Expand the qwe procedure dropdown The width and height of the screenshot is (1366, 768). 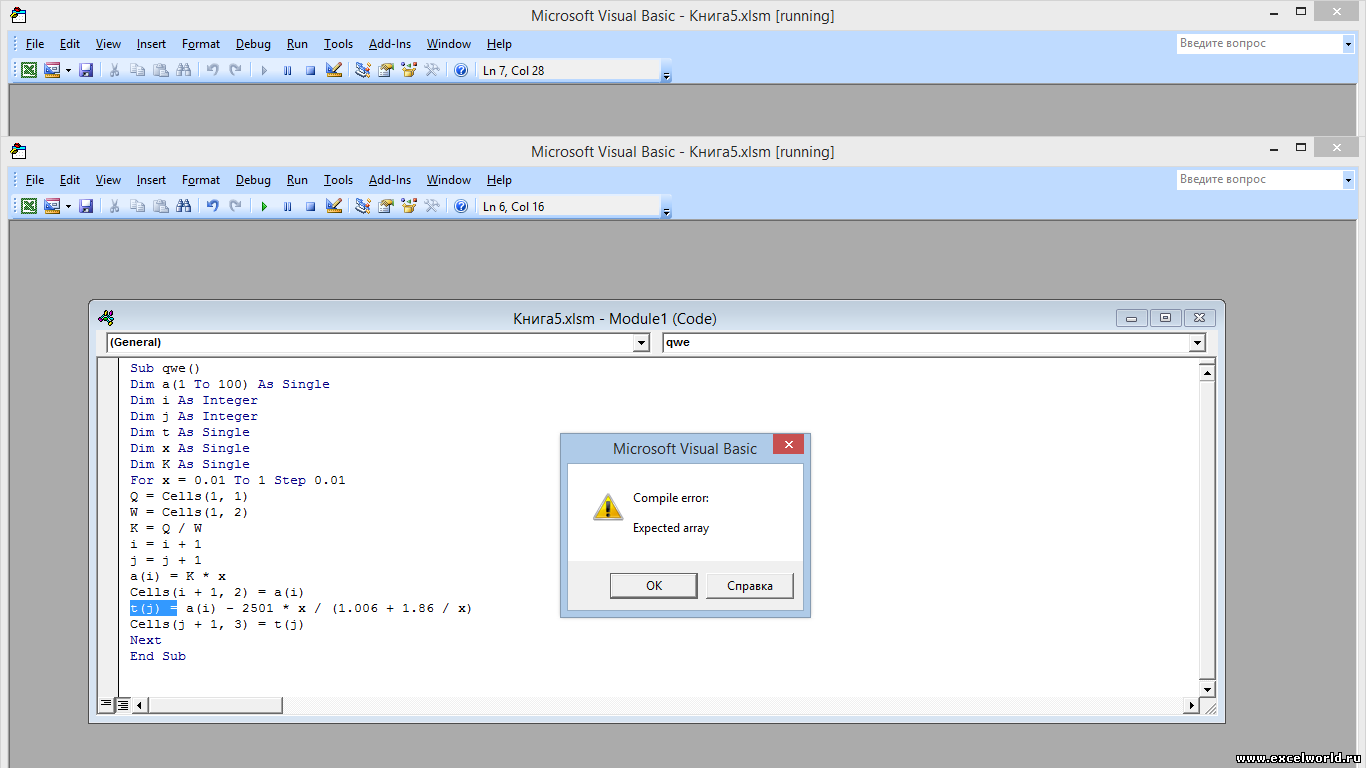(x=1197, y=343)
